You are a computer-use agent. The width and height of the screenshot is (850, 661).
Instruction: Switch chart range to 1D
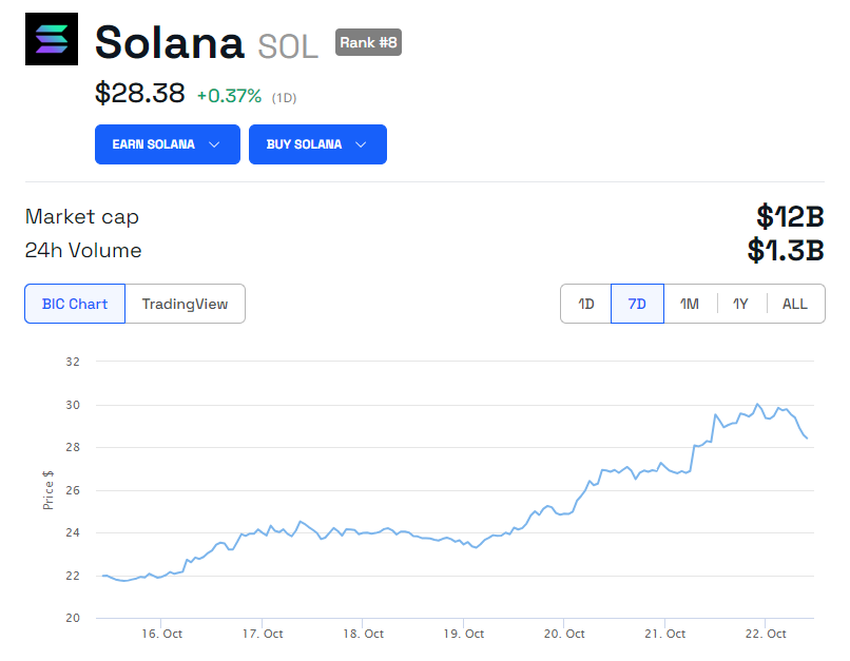tap(586, 303)
